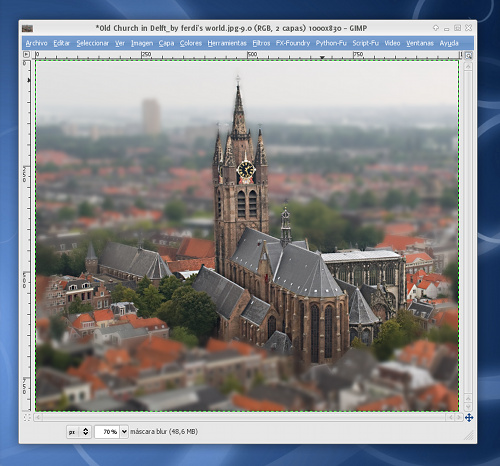The width and height of the screenshot is (500, 466).
Task: Open the Herramientas menu
Action: pos(227,43)
